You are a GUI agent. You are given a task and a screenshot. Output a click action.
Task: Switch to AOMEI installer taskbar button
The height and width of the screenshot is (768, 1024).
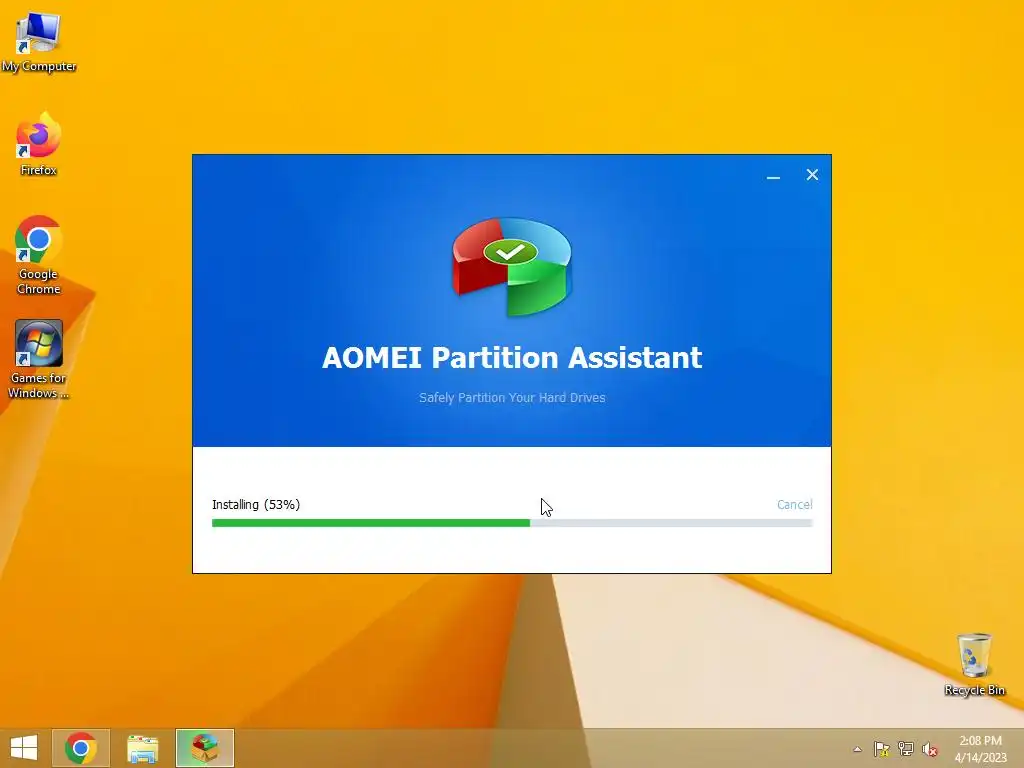click(204, 748)
